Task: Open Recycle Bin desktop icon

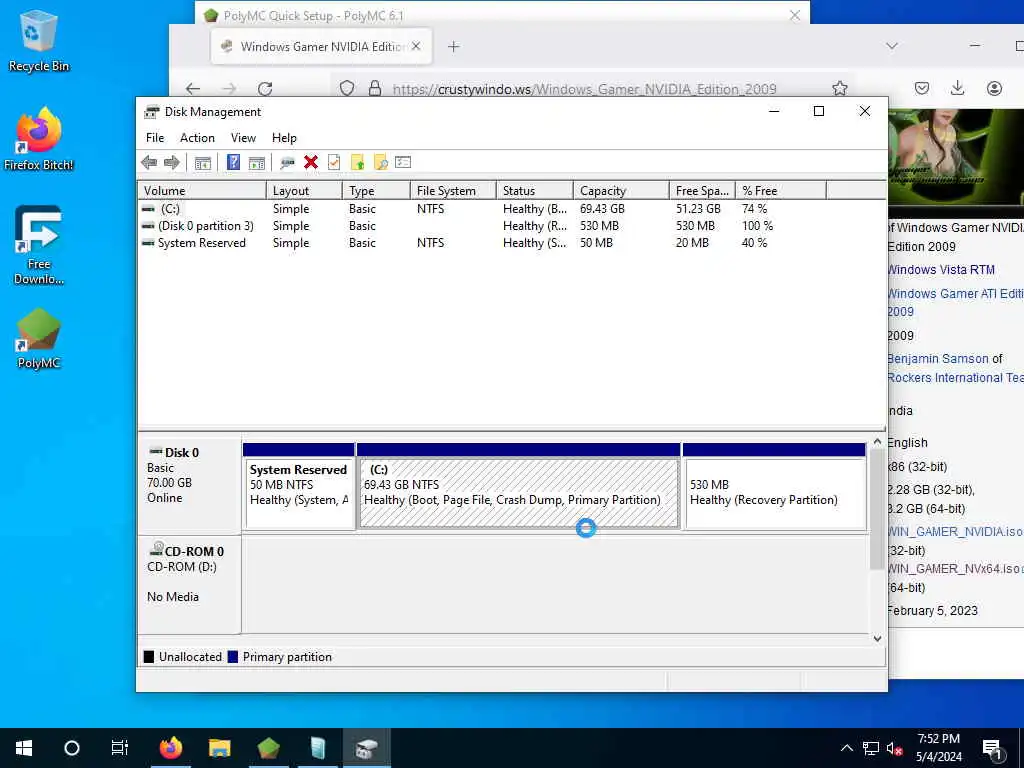Action: pyautogui.click(x=39, y=41)
